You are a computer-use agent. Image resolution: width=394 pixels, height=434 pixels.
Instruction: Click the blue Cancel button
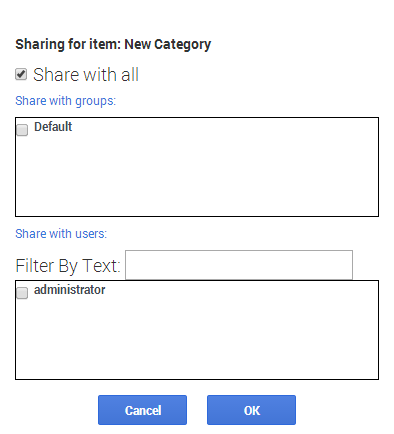[142, 410]
